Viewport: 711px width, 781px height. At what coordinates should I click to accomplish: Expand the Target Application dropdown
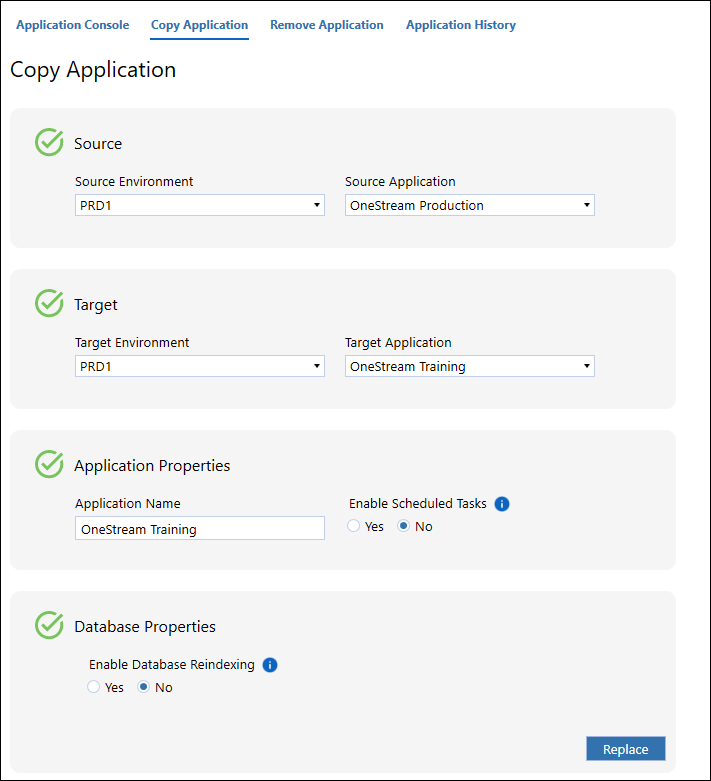click(x=470, y=366)
